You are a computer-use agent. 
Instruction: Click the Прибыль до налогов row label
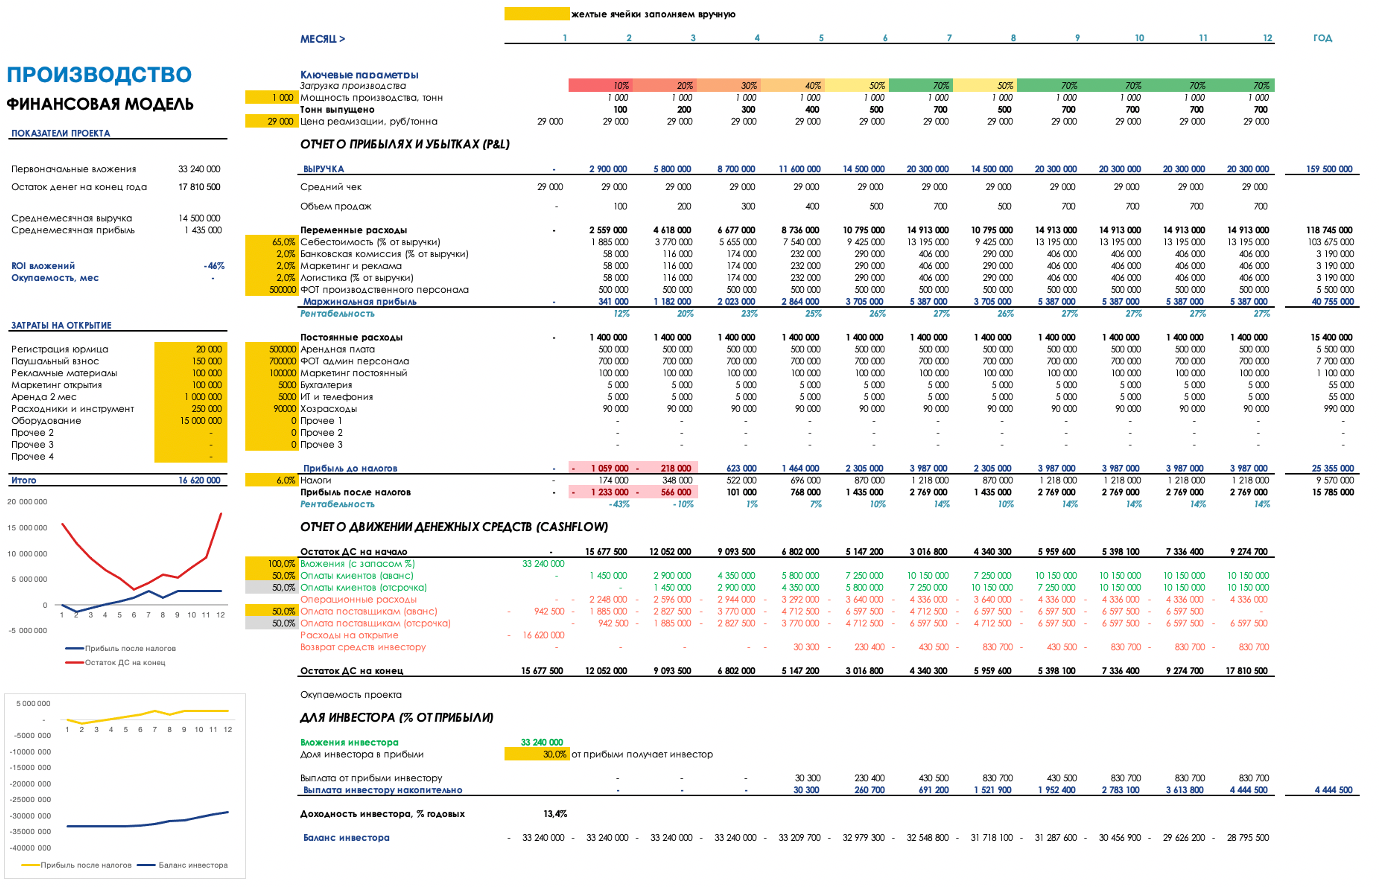350,468
